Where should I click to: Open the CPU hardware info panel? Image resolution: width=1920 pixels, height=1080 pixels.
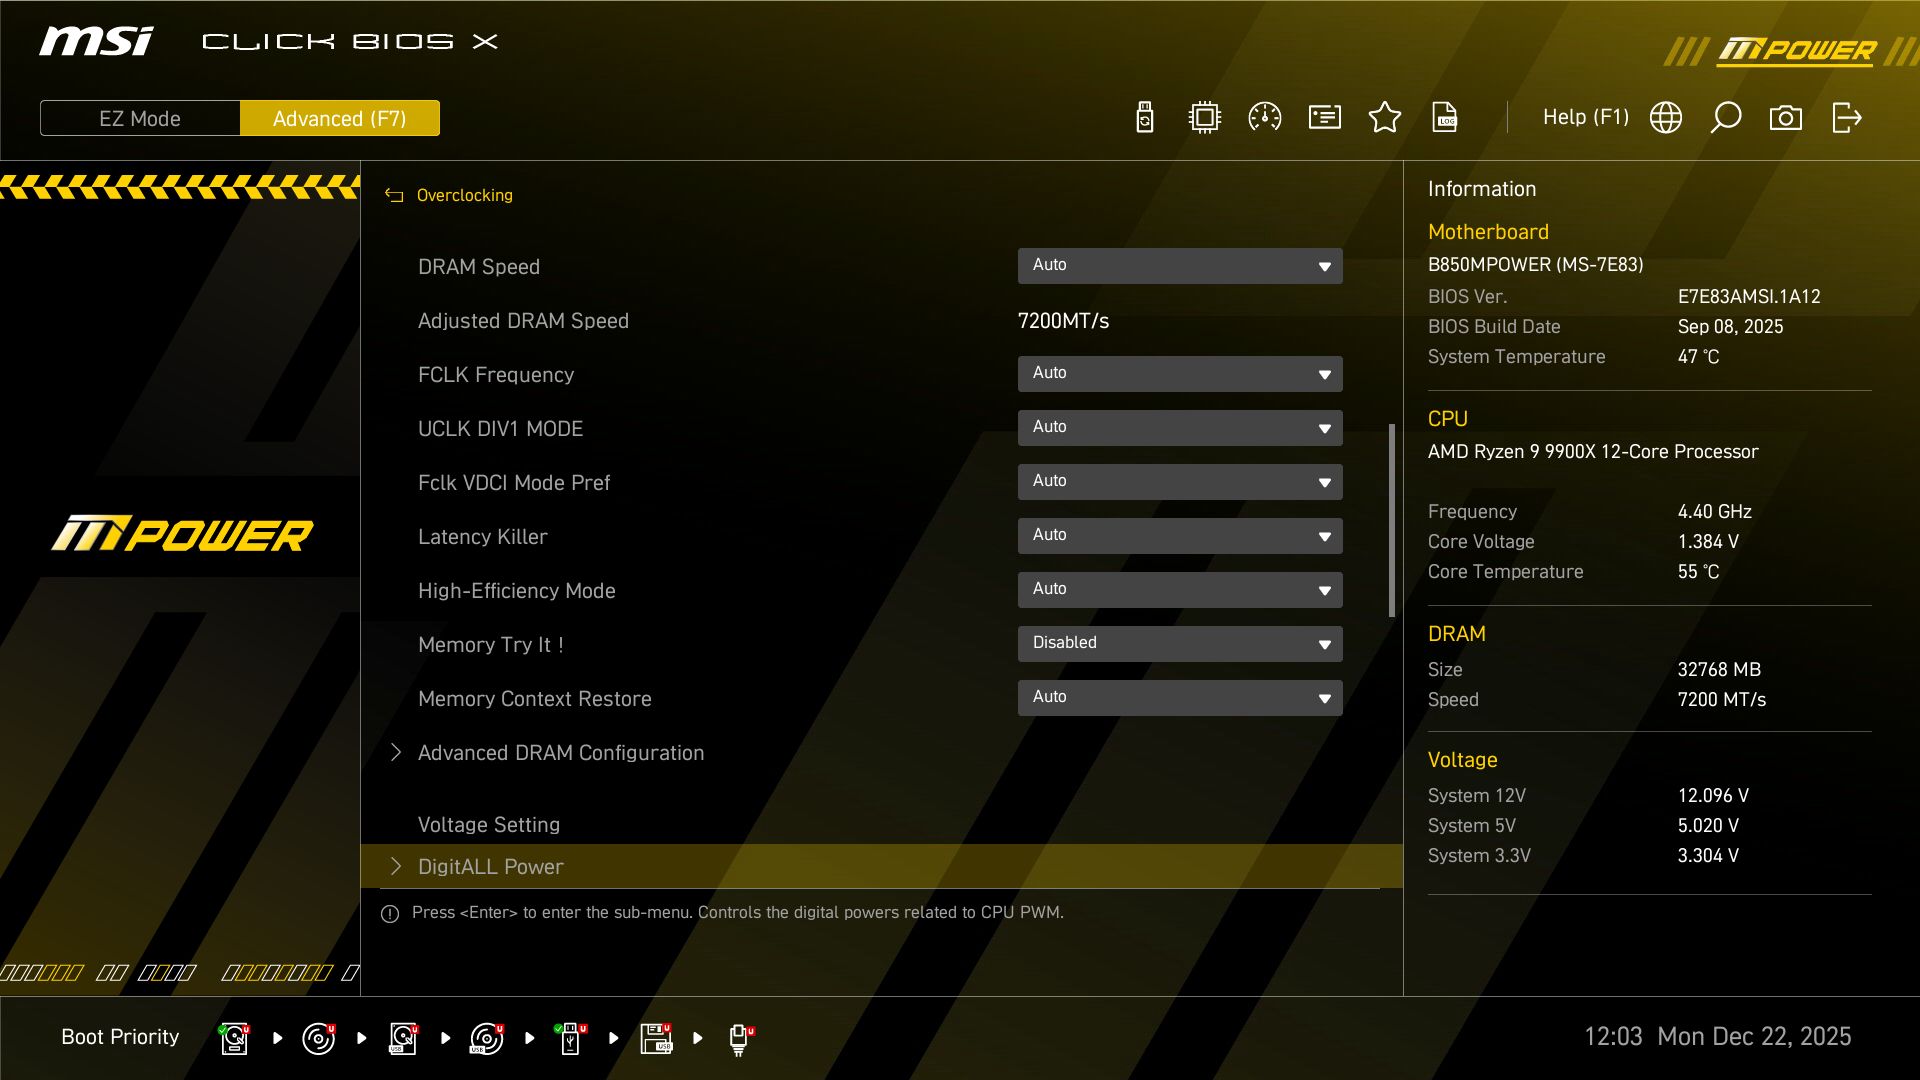click(1204, 117)
